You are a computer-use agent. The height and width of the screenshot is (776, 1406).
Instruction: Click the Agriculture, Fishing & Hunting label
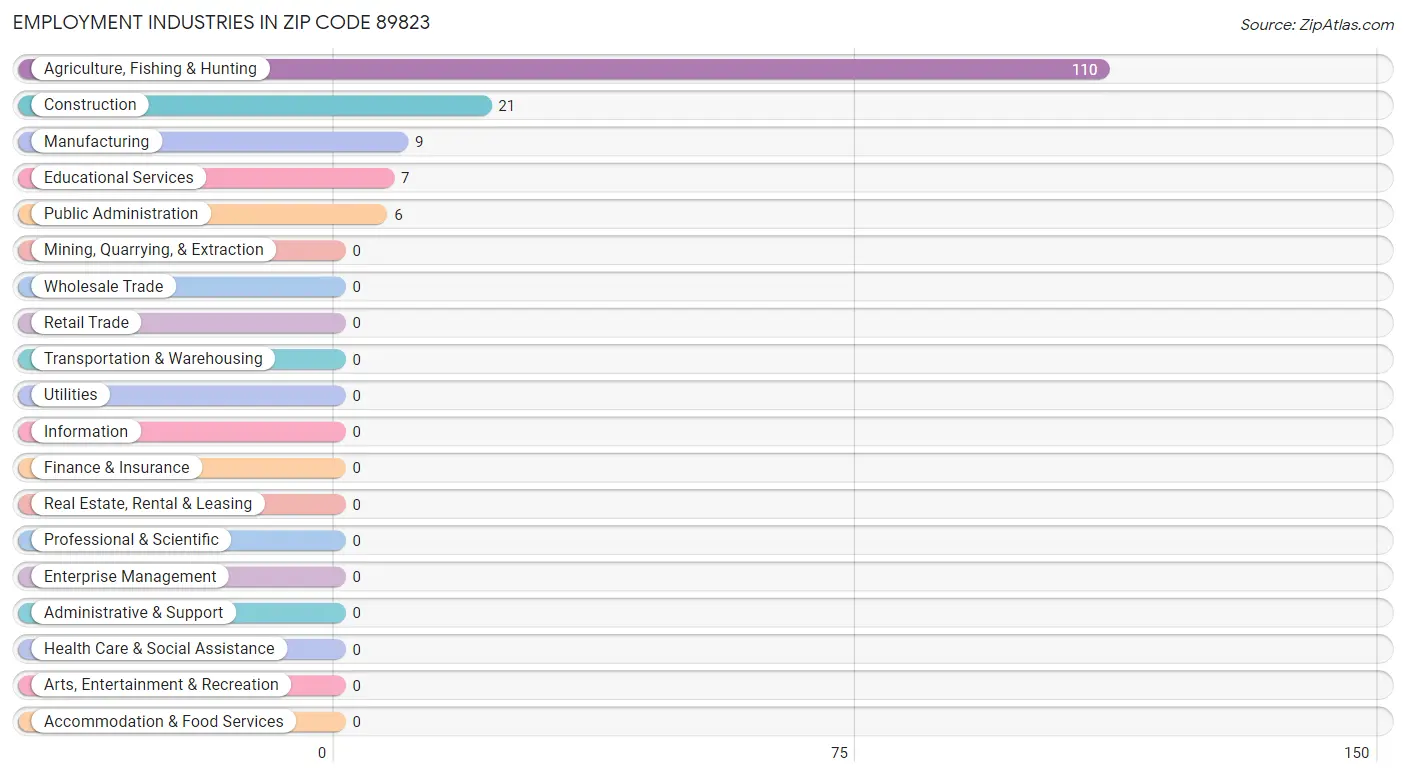[x=150, y=69]
